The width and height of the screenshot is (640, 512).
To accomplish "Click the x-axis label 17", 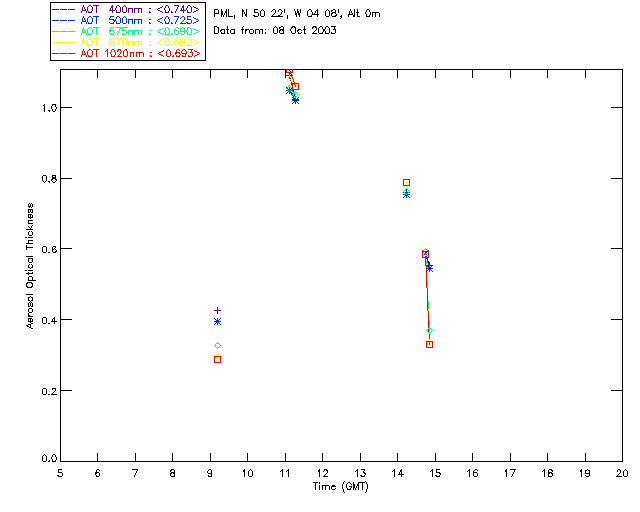I will [510, 473].
